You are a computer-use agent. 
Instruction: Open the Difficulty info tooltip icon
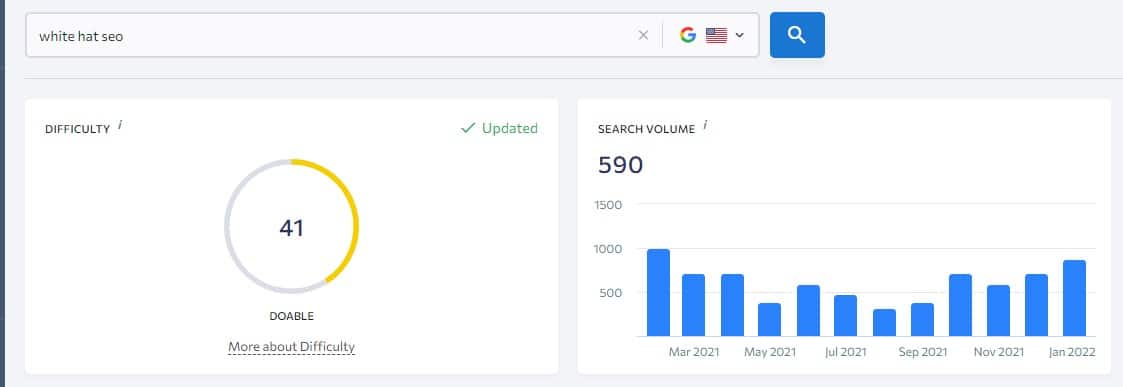[x=120, y=125]
